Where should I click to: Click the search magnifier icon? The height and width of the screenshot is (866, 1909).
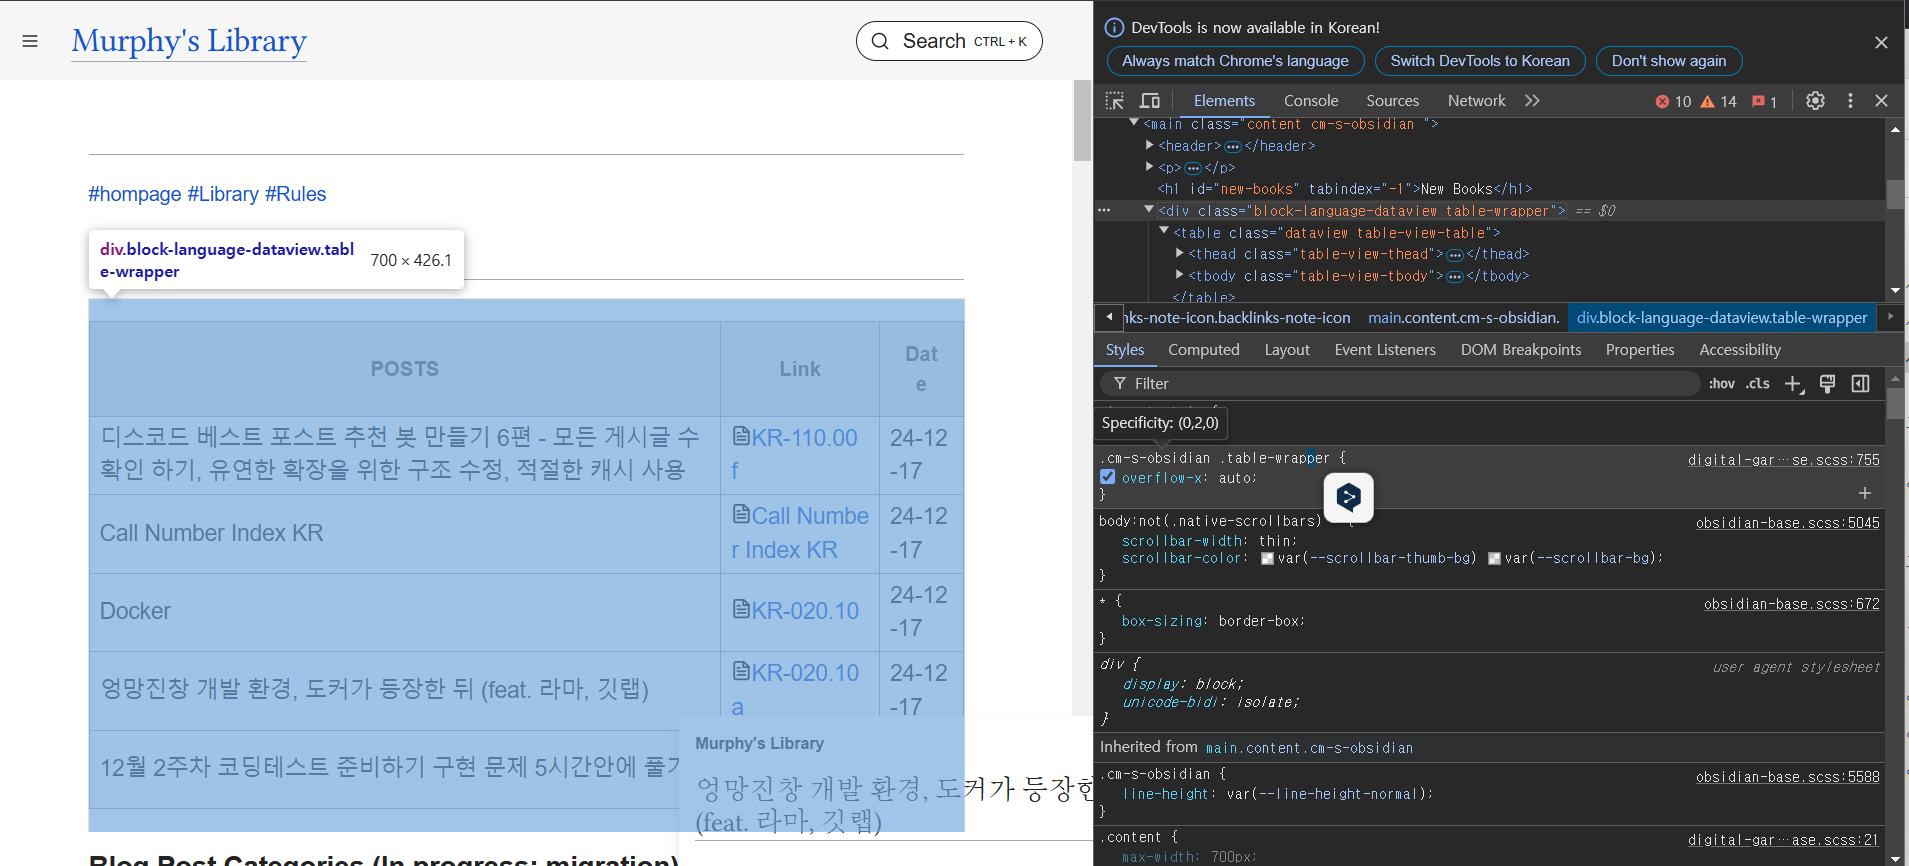[880, 41]
